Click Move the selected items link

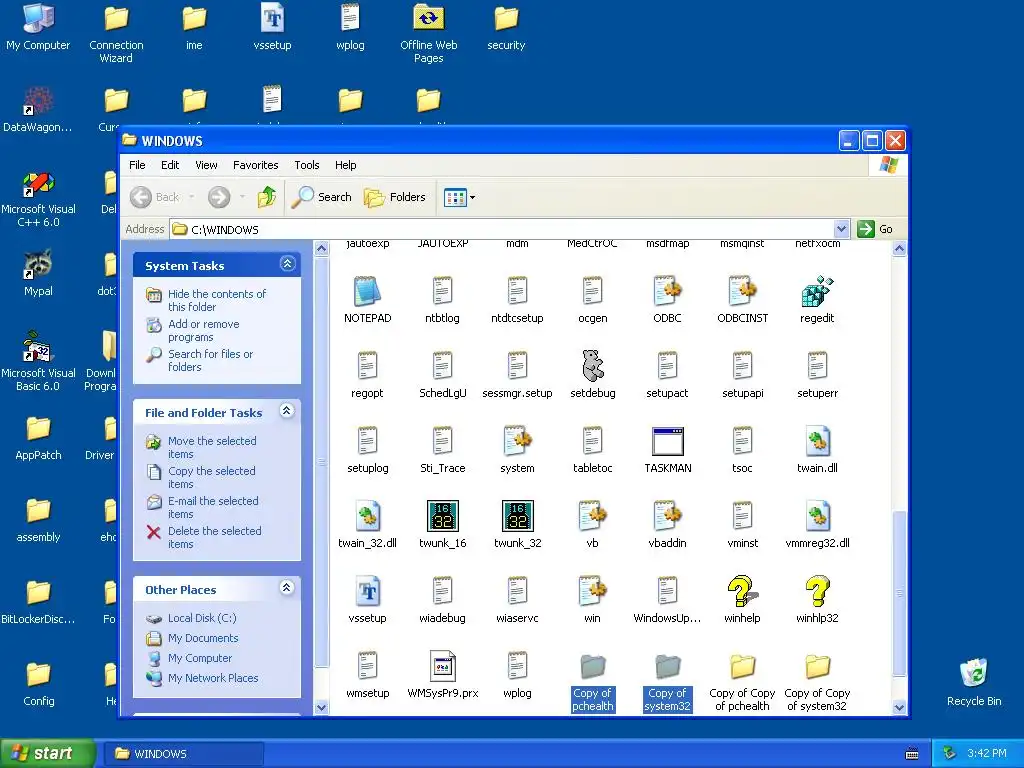point(212,447)
